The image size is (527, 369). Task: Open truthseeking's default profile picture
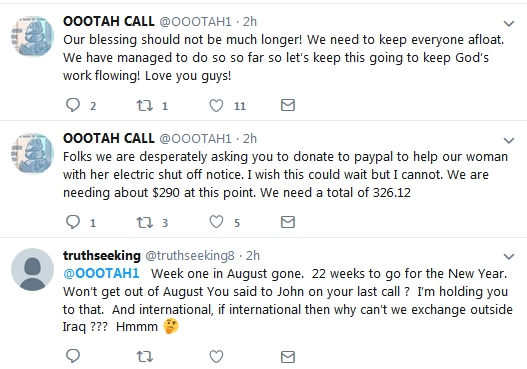(33, 270)
